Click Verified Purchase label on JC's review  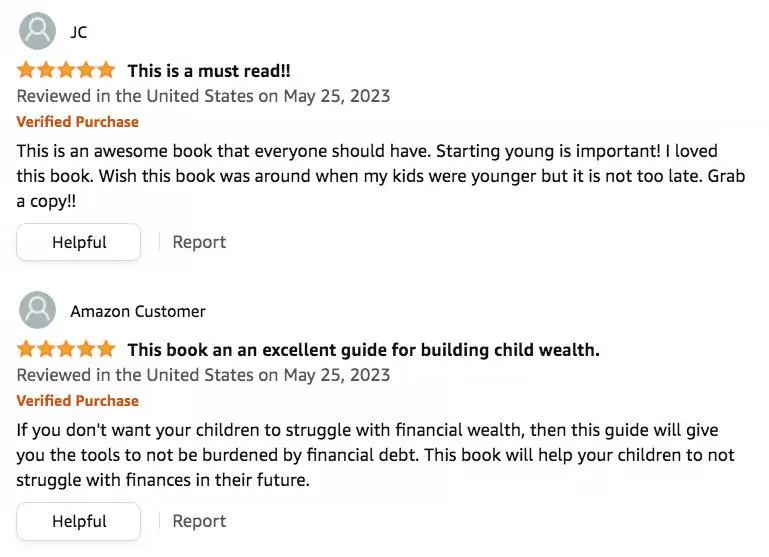pyautogui.click(x=78, y=122)
